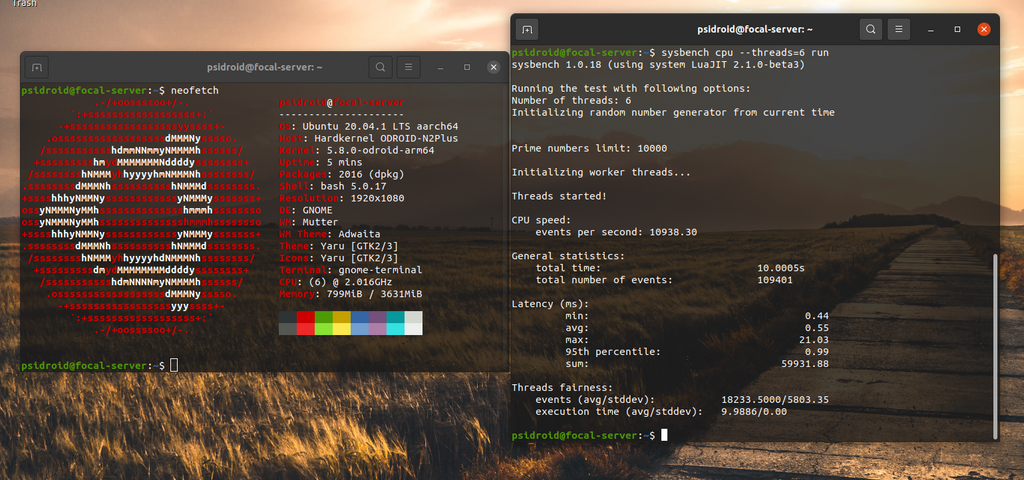The image size is (1024, 480).
Task: Maximize the neofetch terminal window
Action: pos(466,68)
